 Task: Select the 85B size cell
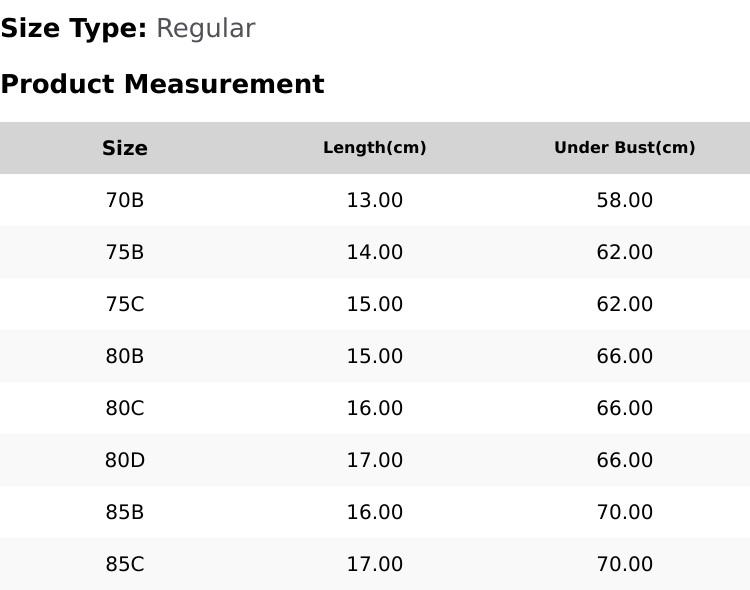(x=125, y=512)
